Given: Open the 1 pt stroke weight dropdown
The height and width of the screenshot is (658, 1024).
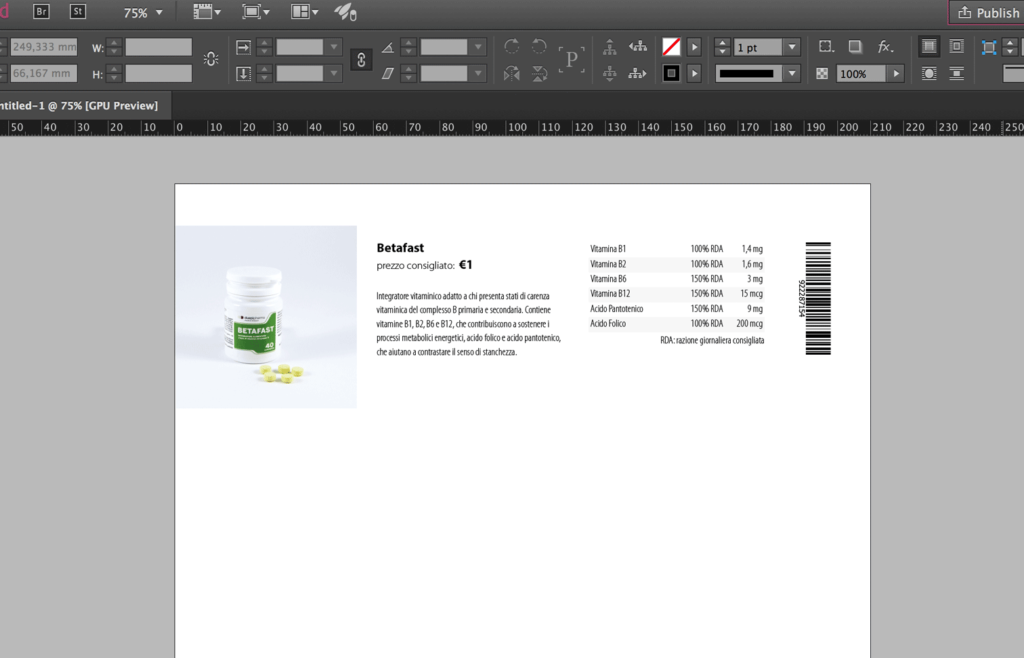Looking at the screenshot, I should (x=792, y=47).
